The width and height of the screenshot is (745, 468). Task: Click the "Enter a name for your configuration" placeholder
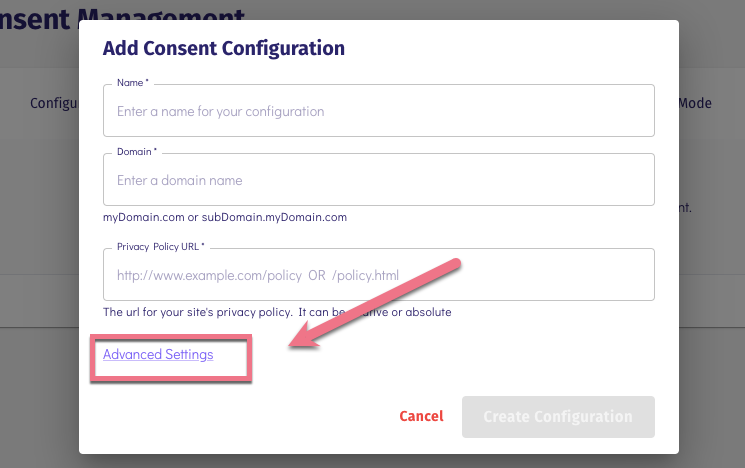pos(220,111)
